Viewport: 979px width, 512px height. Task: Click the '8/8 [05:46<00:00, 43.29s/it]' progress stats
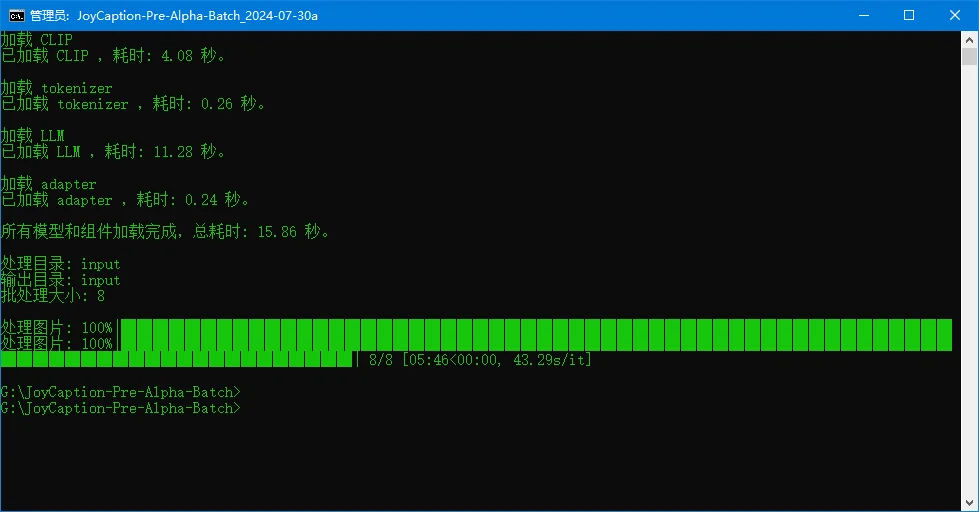coord(480,360)
